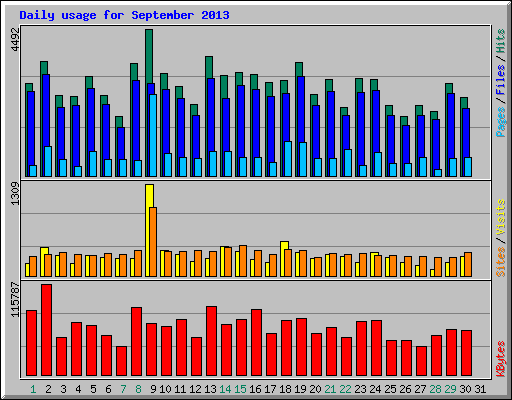This screenshot has width=512, height=400.
Task: Click day 27 on the x-axis
Action: pyautogui.click(x=420, y=389)
